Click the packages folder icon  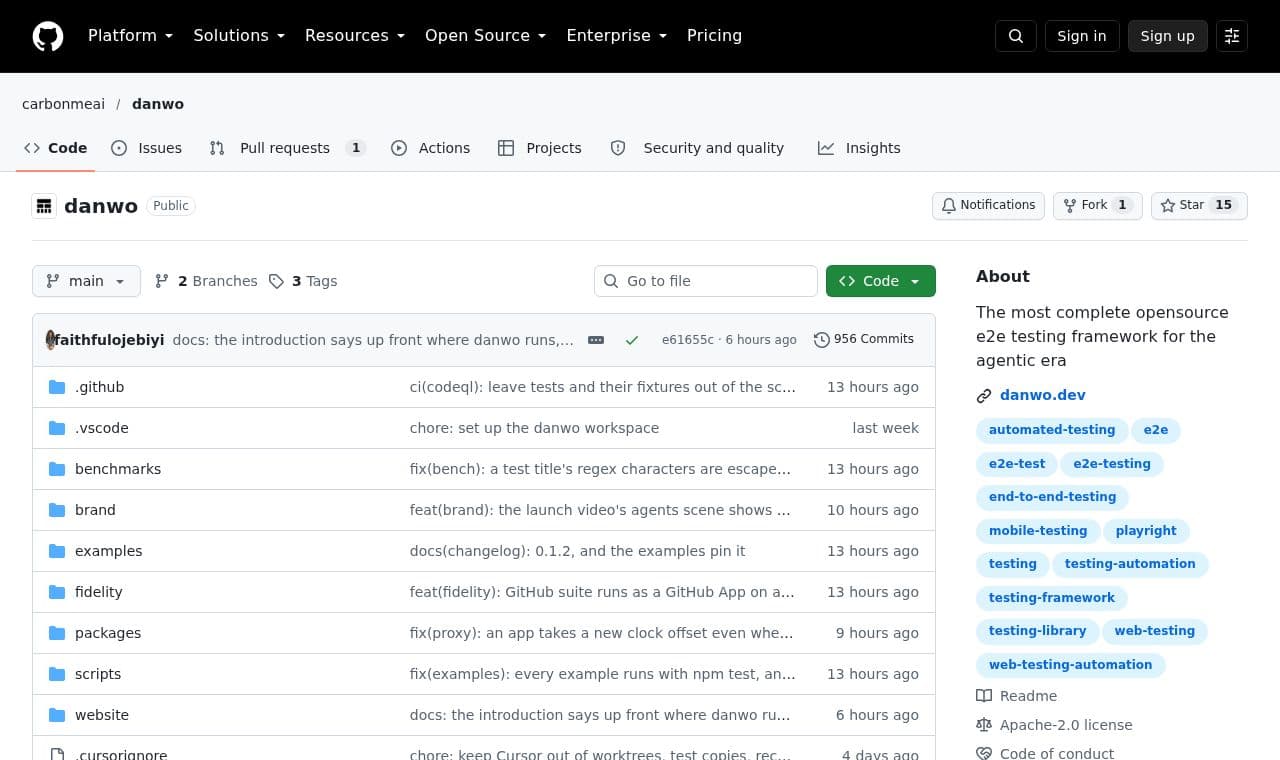[x=57, y=633]
